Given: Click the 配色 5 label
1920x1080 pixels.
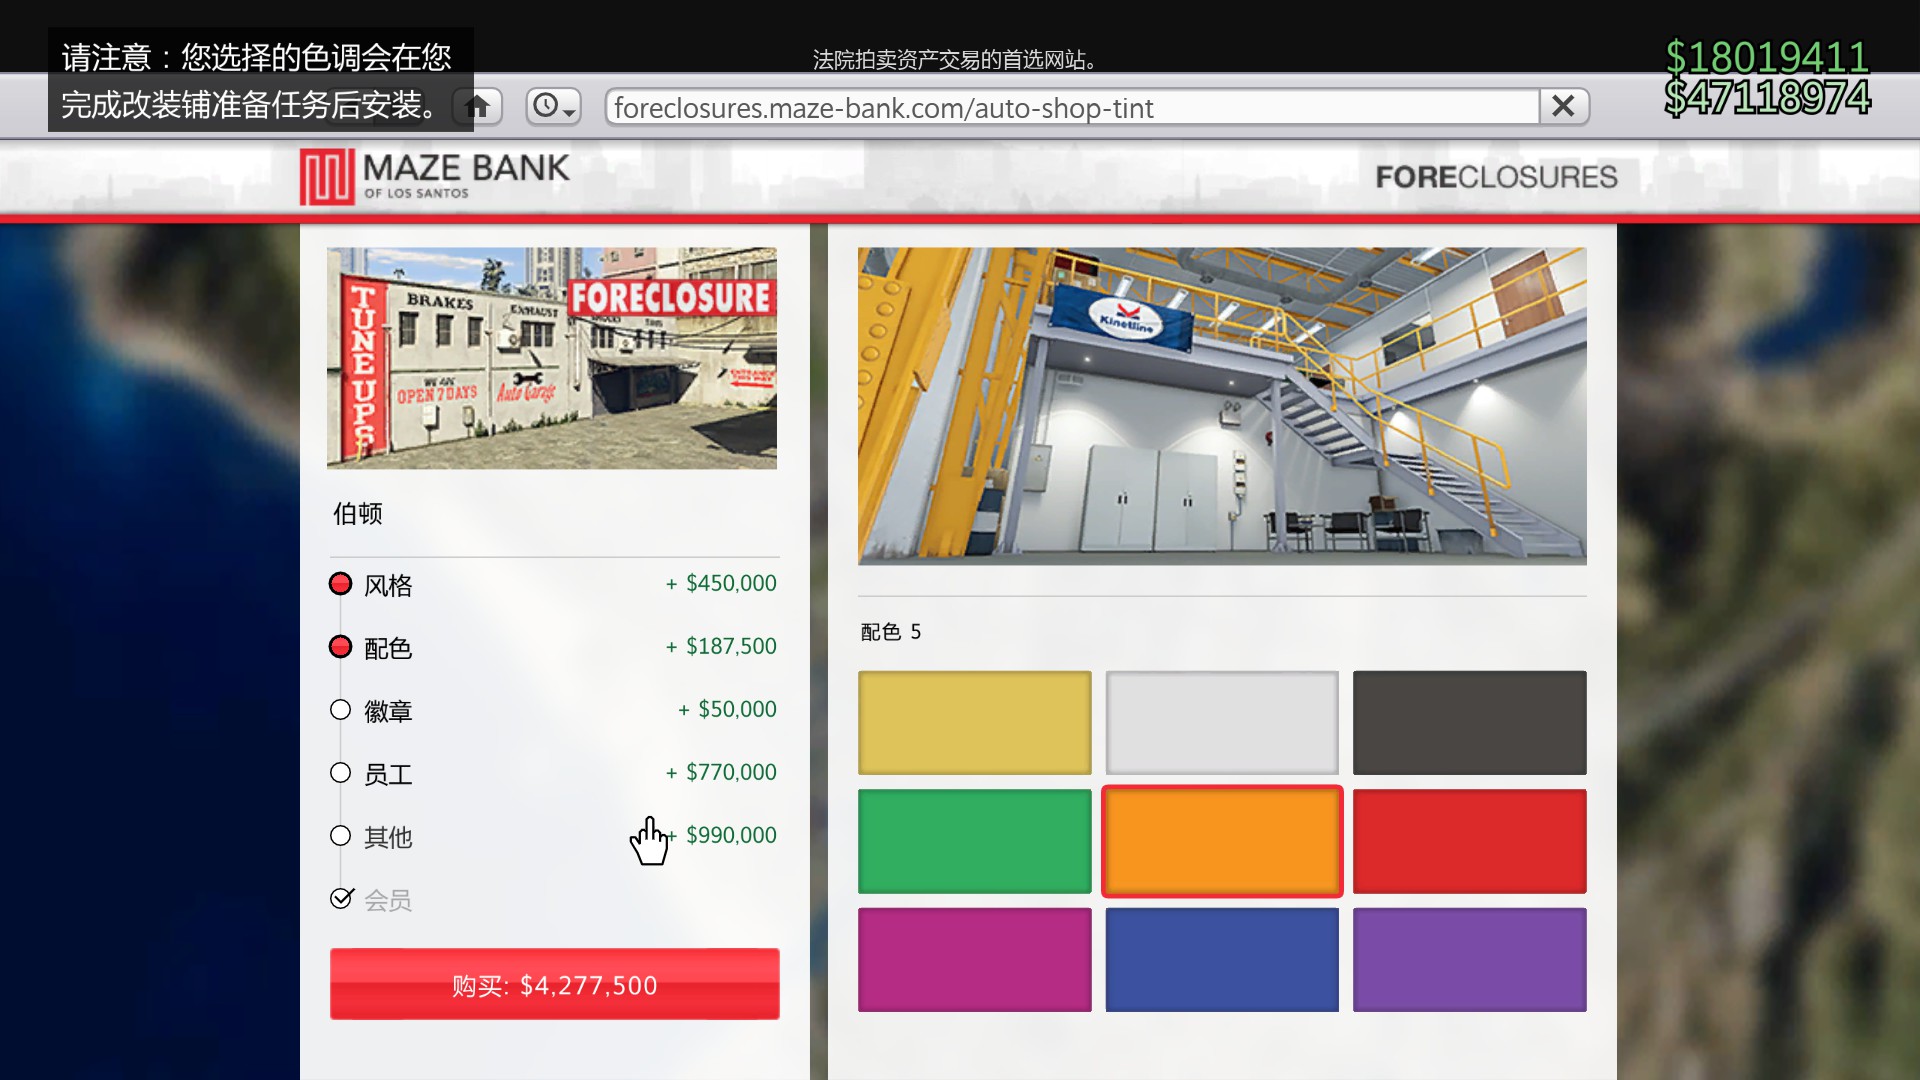Looking at the screenshot, I should (x=891, y=632).
